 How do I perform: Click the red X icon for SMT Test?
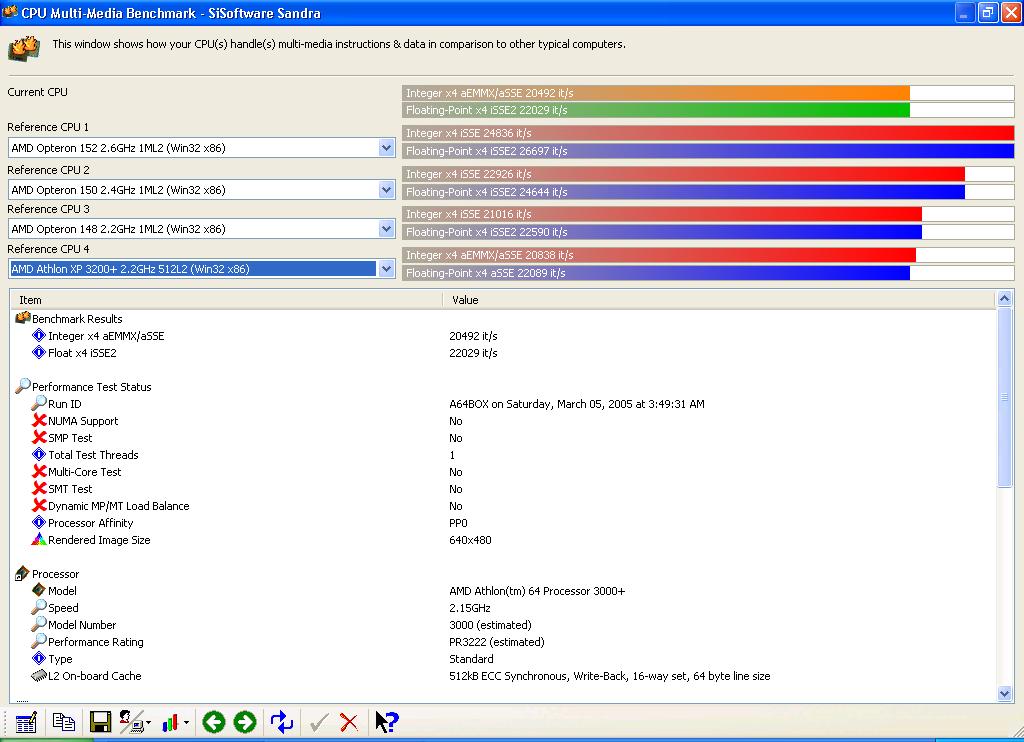(x=39, y=489)
